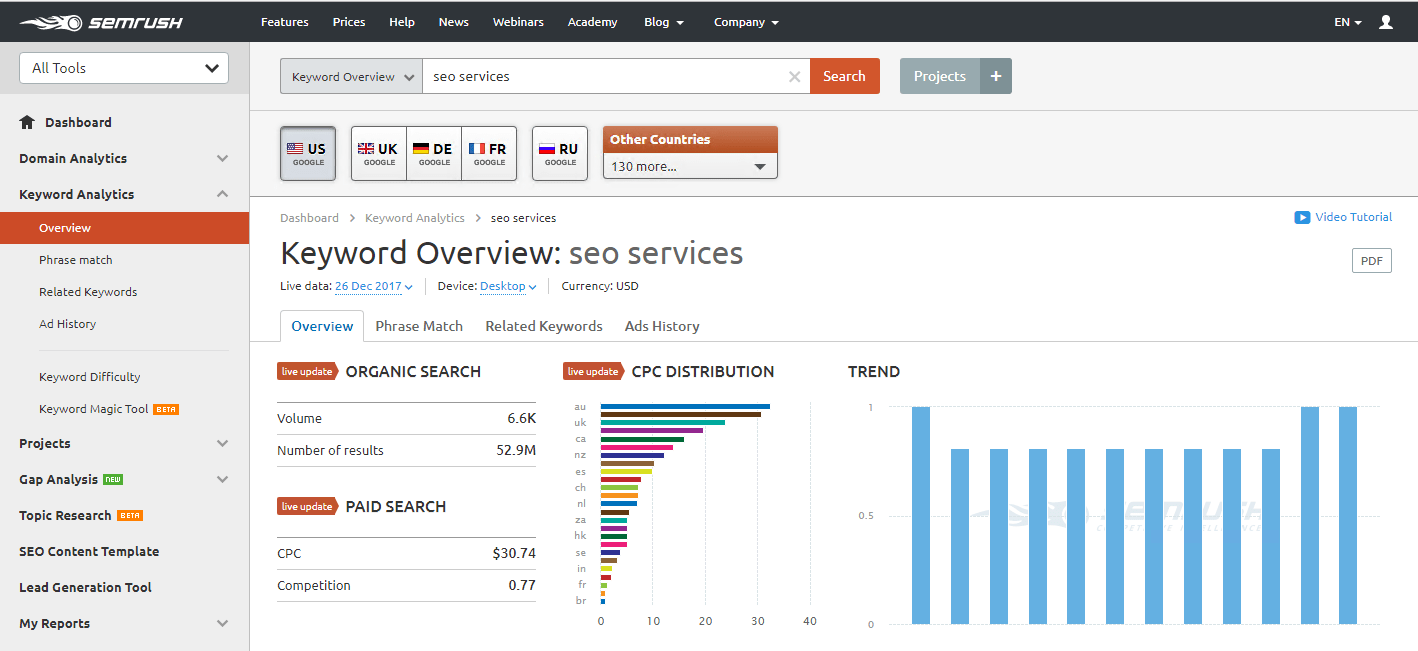This screenshot has width=1418, height=651.
Task: Switch to the Ads History tab
Action: (662, 326)
